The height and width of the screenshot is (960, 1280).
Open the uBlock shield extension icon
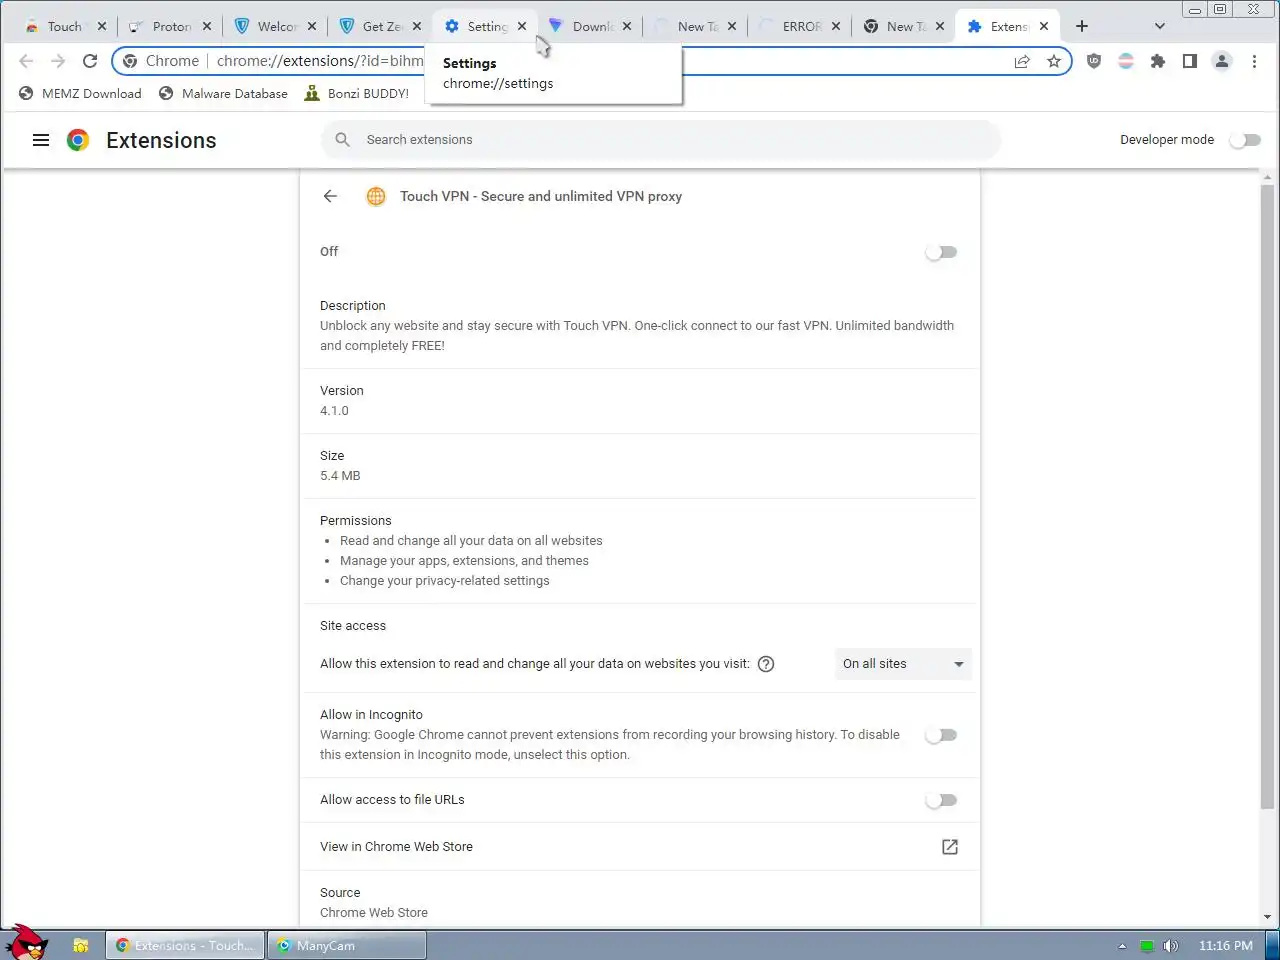point(1094,61)
